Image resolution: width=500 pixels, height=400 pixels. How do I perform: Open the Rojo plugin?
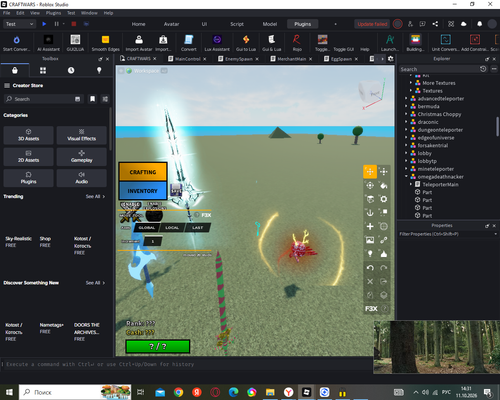point(297,43)
